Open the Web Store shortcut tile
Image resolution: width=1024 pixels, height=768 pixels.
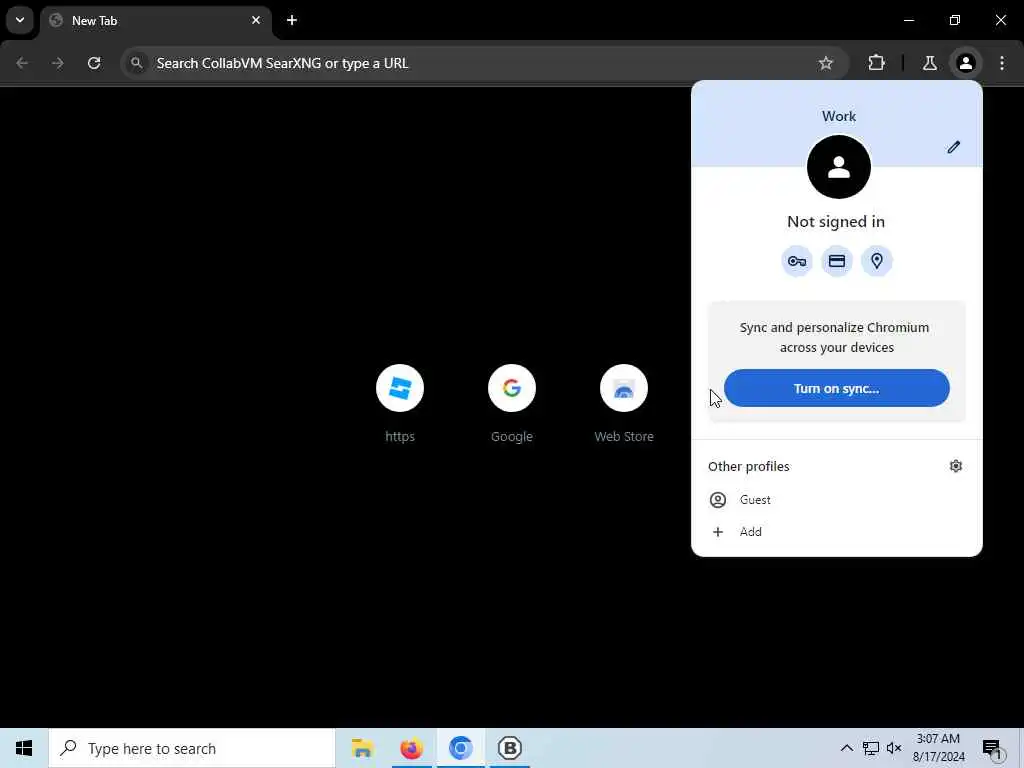pyautogui.click(x=624, y=405)
